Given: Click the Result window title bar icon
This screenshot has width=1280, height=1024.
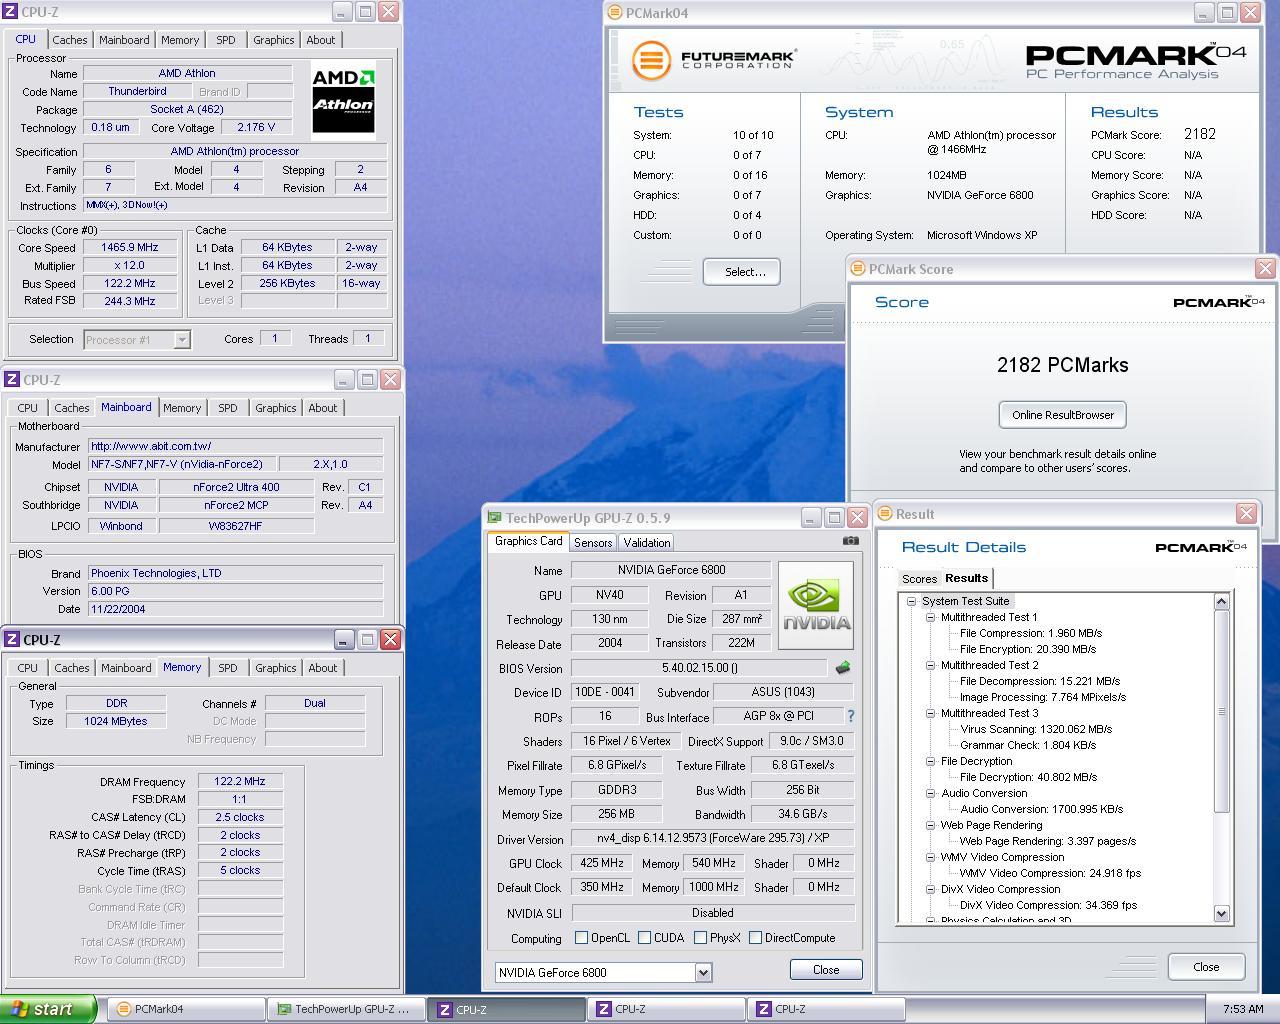Looking at the screenshot, I should click(x=884, y=513).
